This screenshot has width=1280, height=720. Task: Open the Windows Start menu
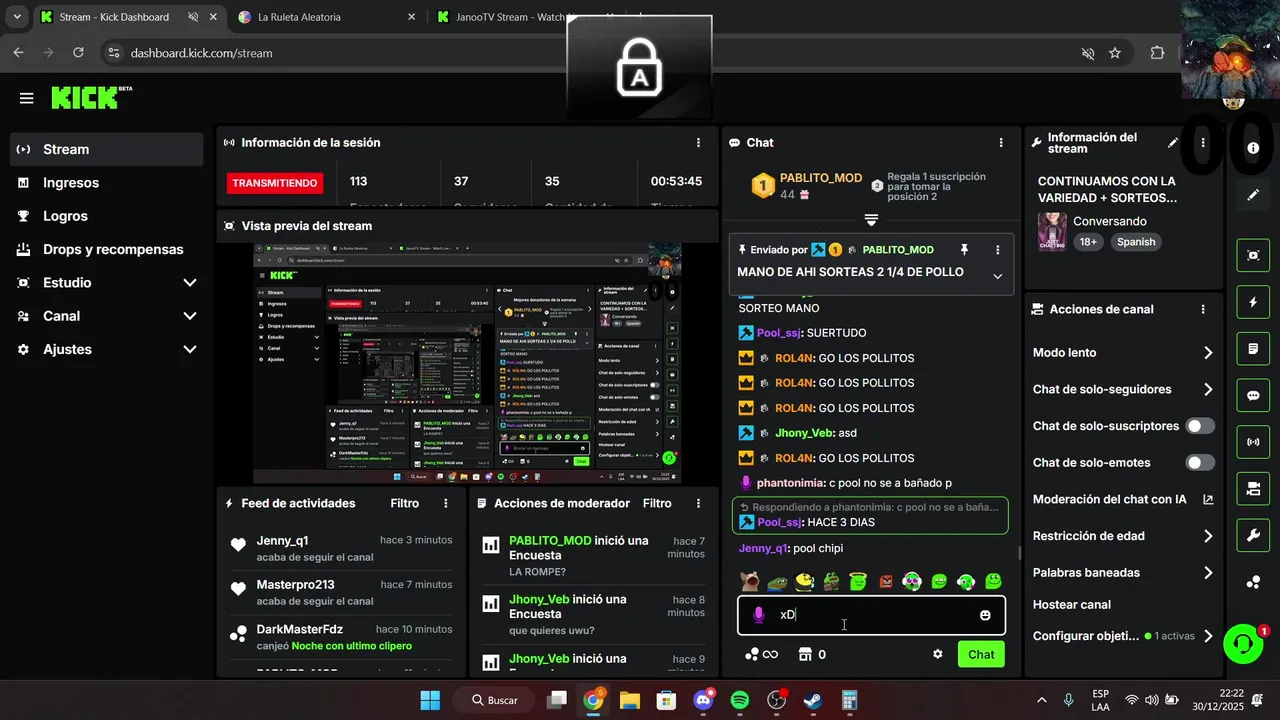(x=430, y=700)
